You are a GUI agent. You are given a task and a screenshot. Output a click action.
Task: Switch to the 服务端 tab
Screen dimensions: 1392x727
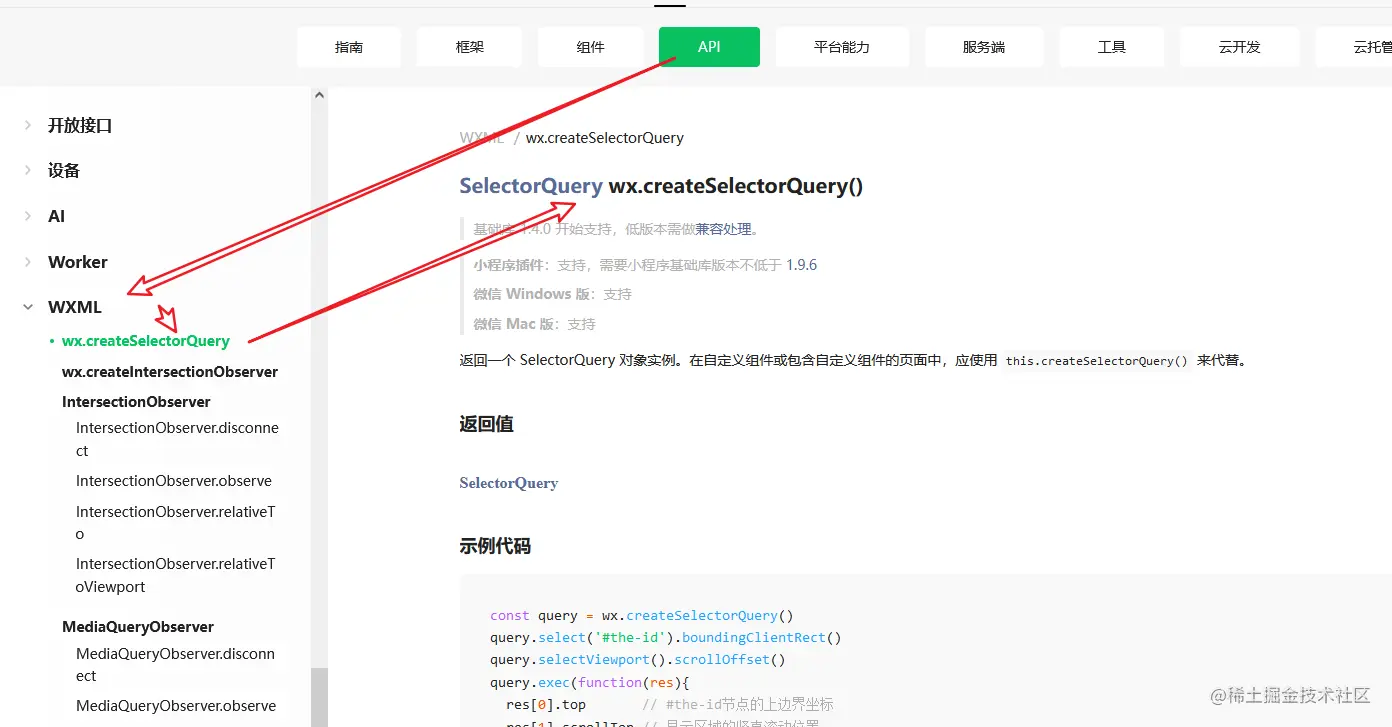[x=983, y=46]
